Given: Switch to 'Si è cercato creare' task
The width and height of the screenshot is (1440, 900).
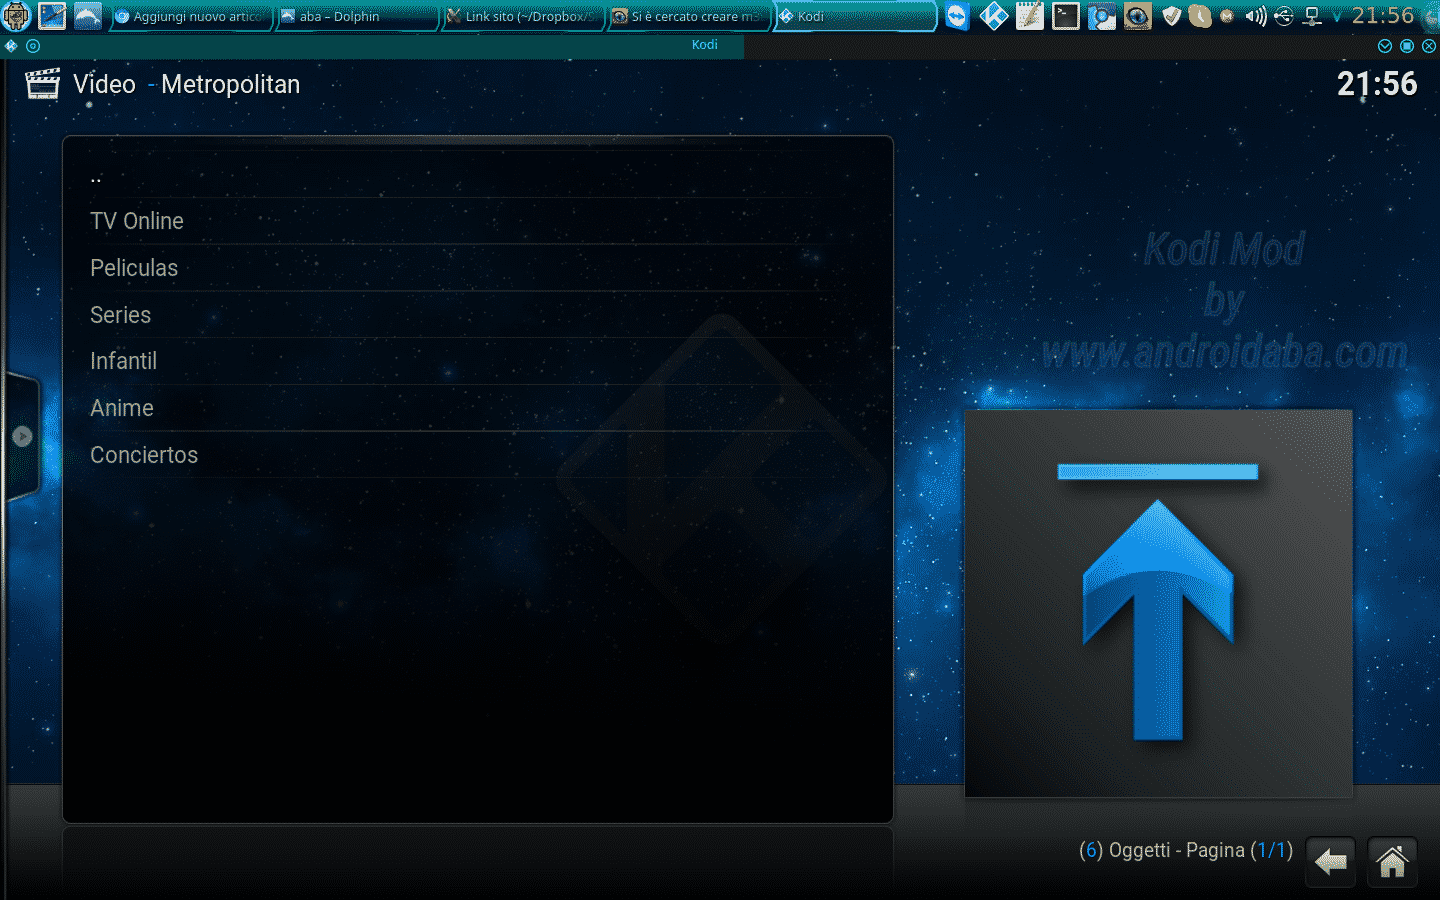Looking at the screenshot, I should pyautogui.click(x=689, y=16).
